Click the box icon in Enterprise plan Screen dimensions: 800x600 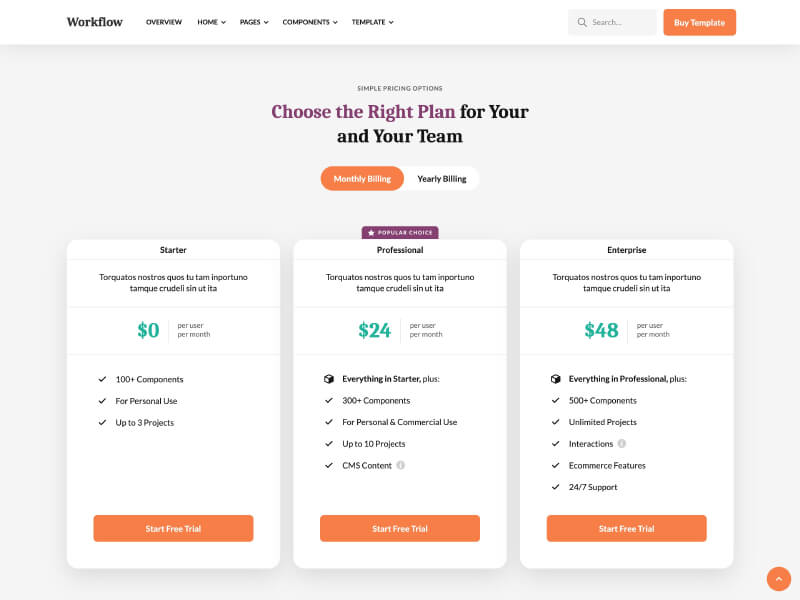click(x=555, y=379)
